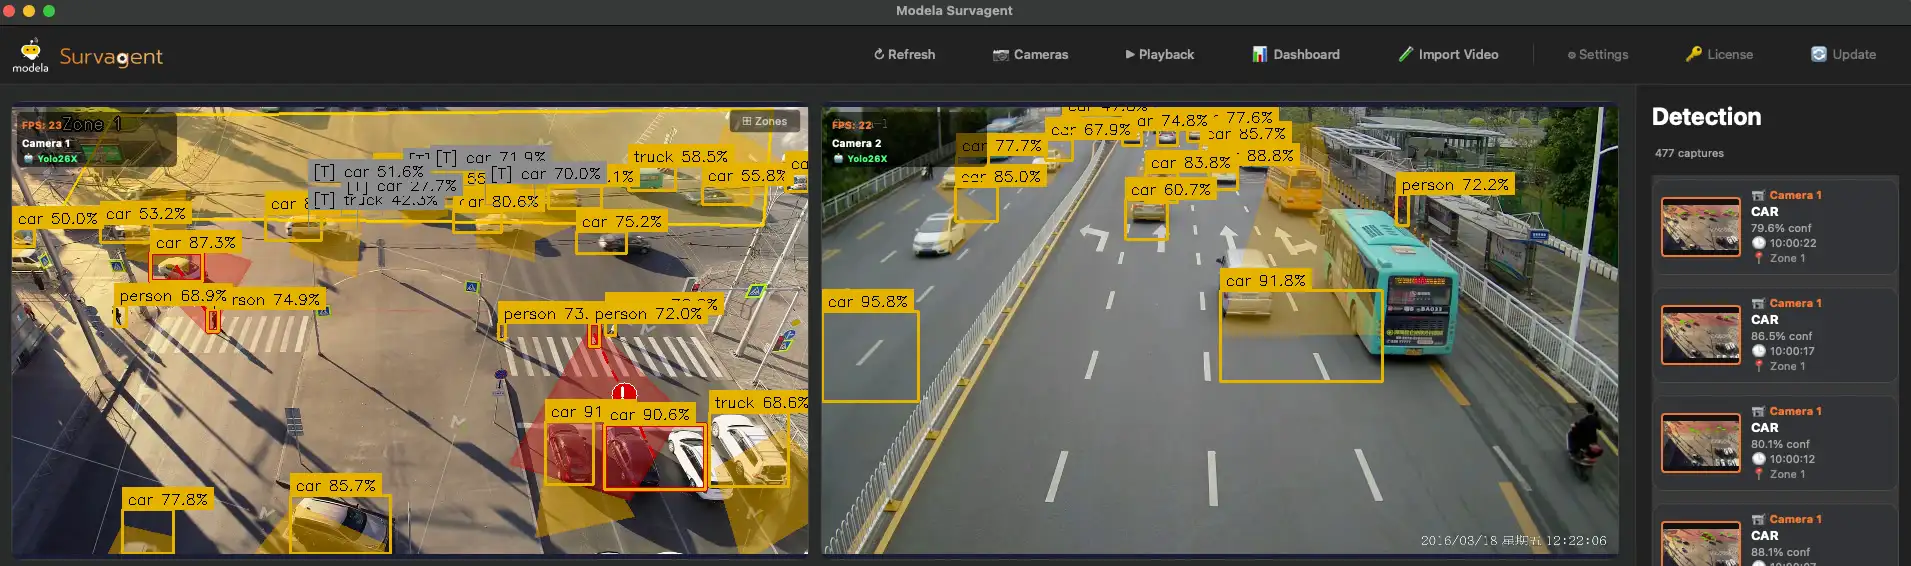Open the License page
1911x566 pixels.
click(x=1719, y=54)
